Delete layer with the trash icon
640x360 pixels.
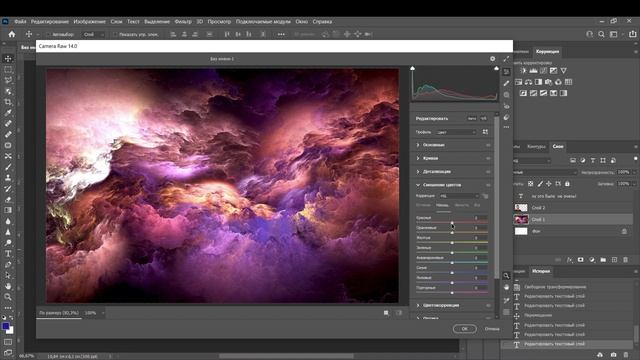(x=625, y=260)
